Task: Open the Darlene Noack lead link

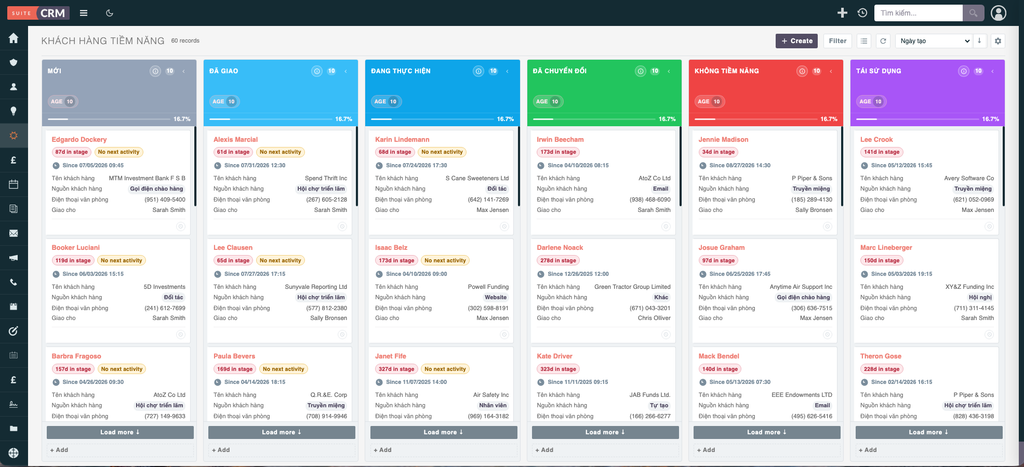Action: pyautogui.click(x=560, y=248)
